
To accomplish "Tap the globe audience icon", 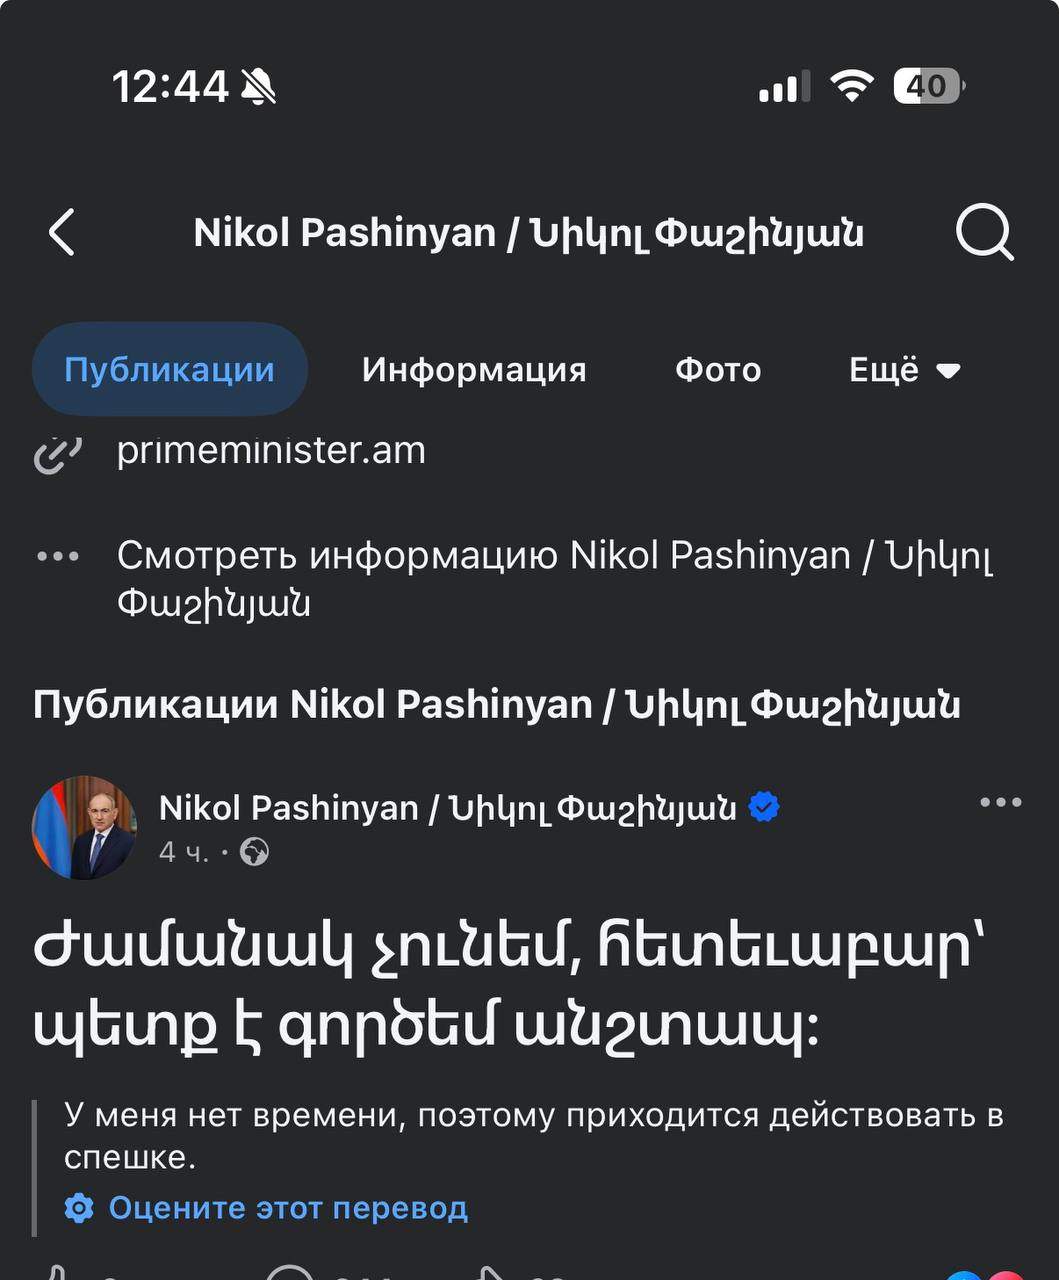I will pyautogui.click(x=254, y=852).
